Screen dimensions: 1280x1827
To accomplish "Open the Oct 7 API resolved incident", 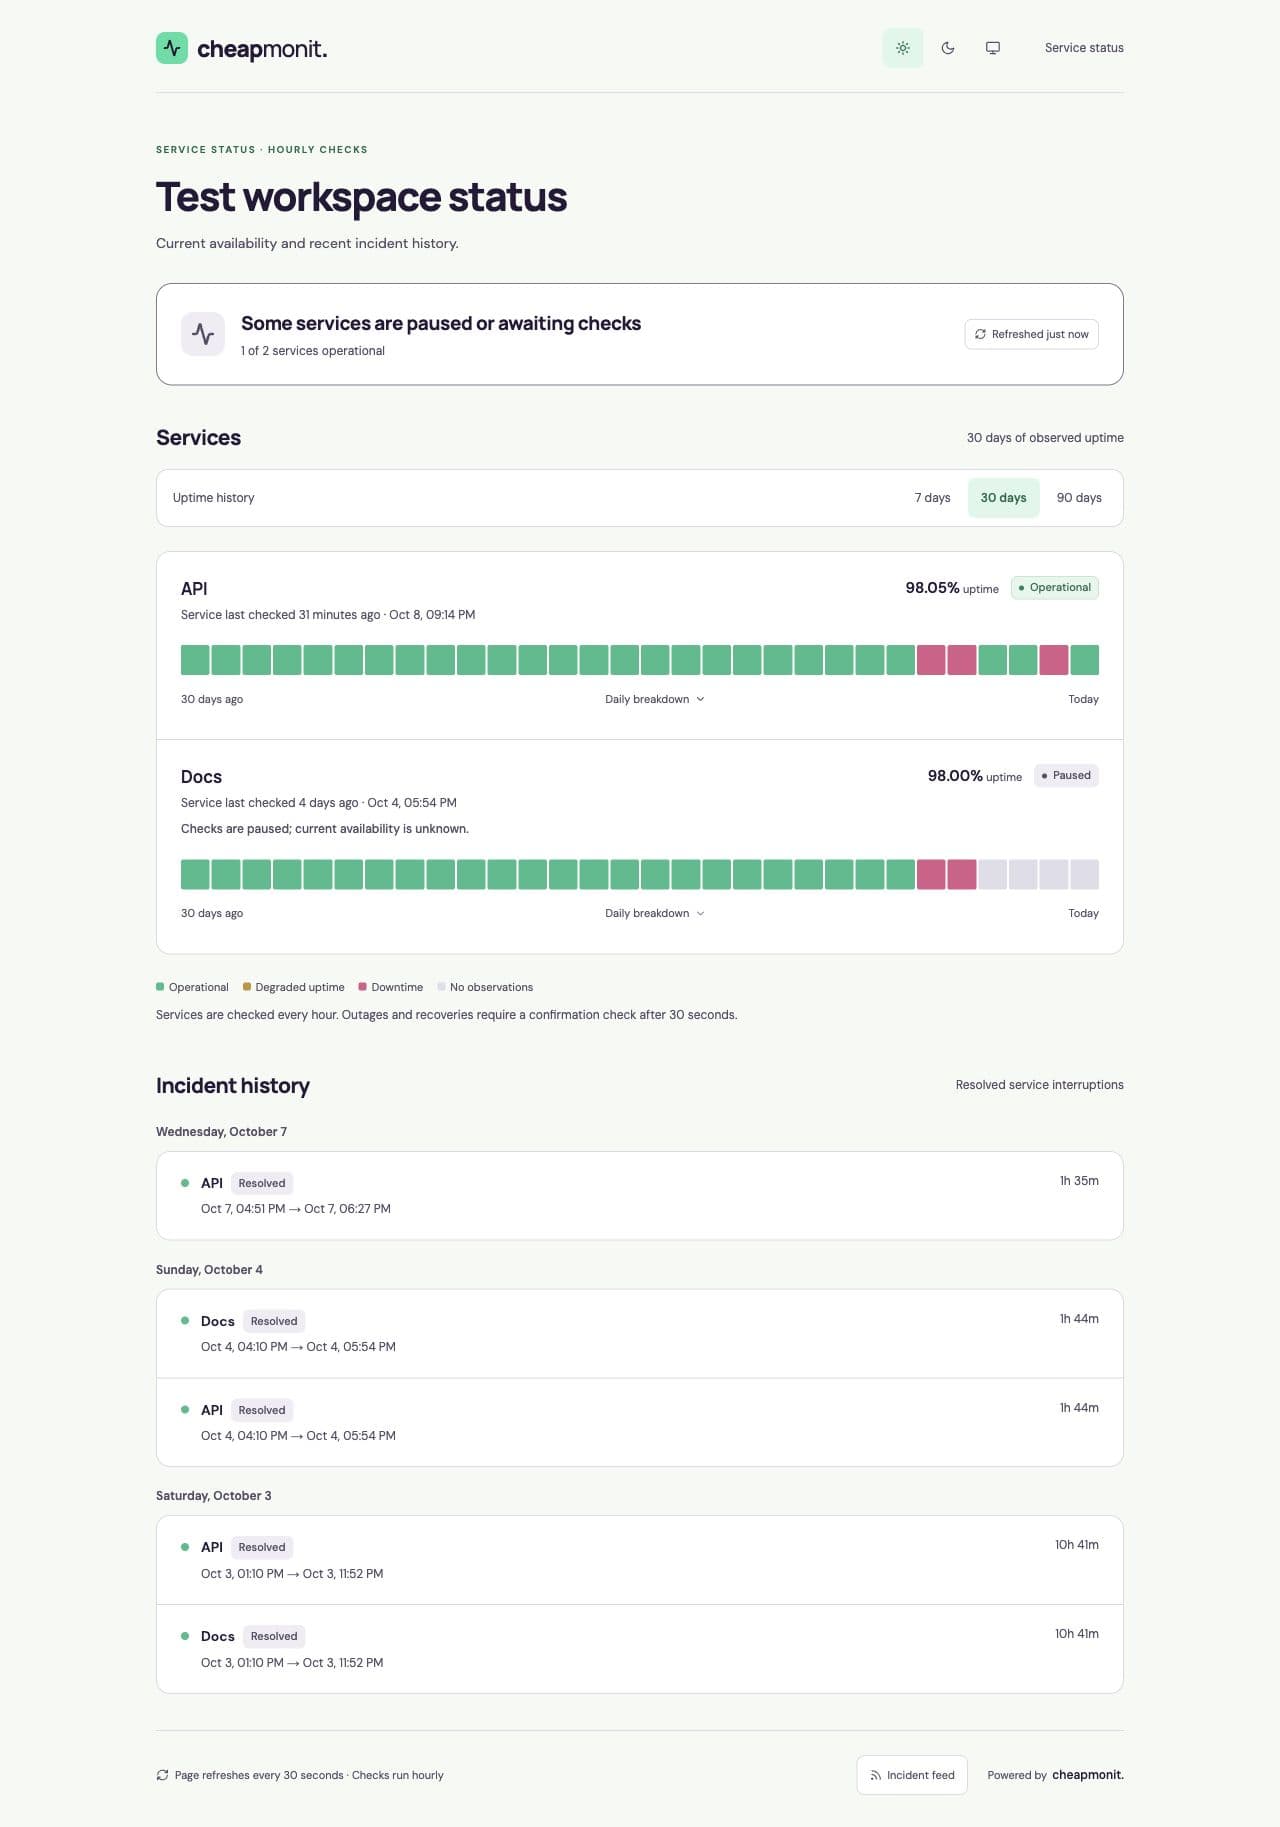I will (x=640, y=1196).
